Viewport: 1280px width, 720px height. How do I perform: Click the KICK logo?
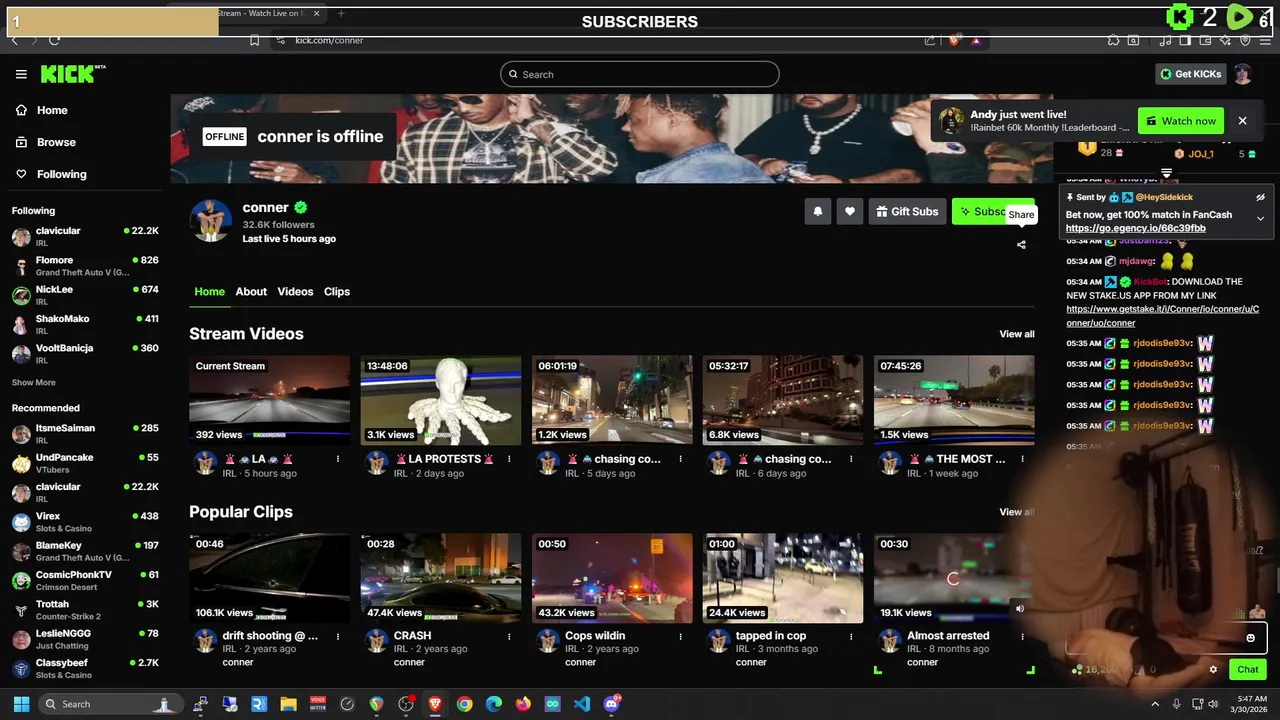73,74
